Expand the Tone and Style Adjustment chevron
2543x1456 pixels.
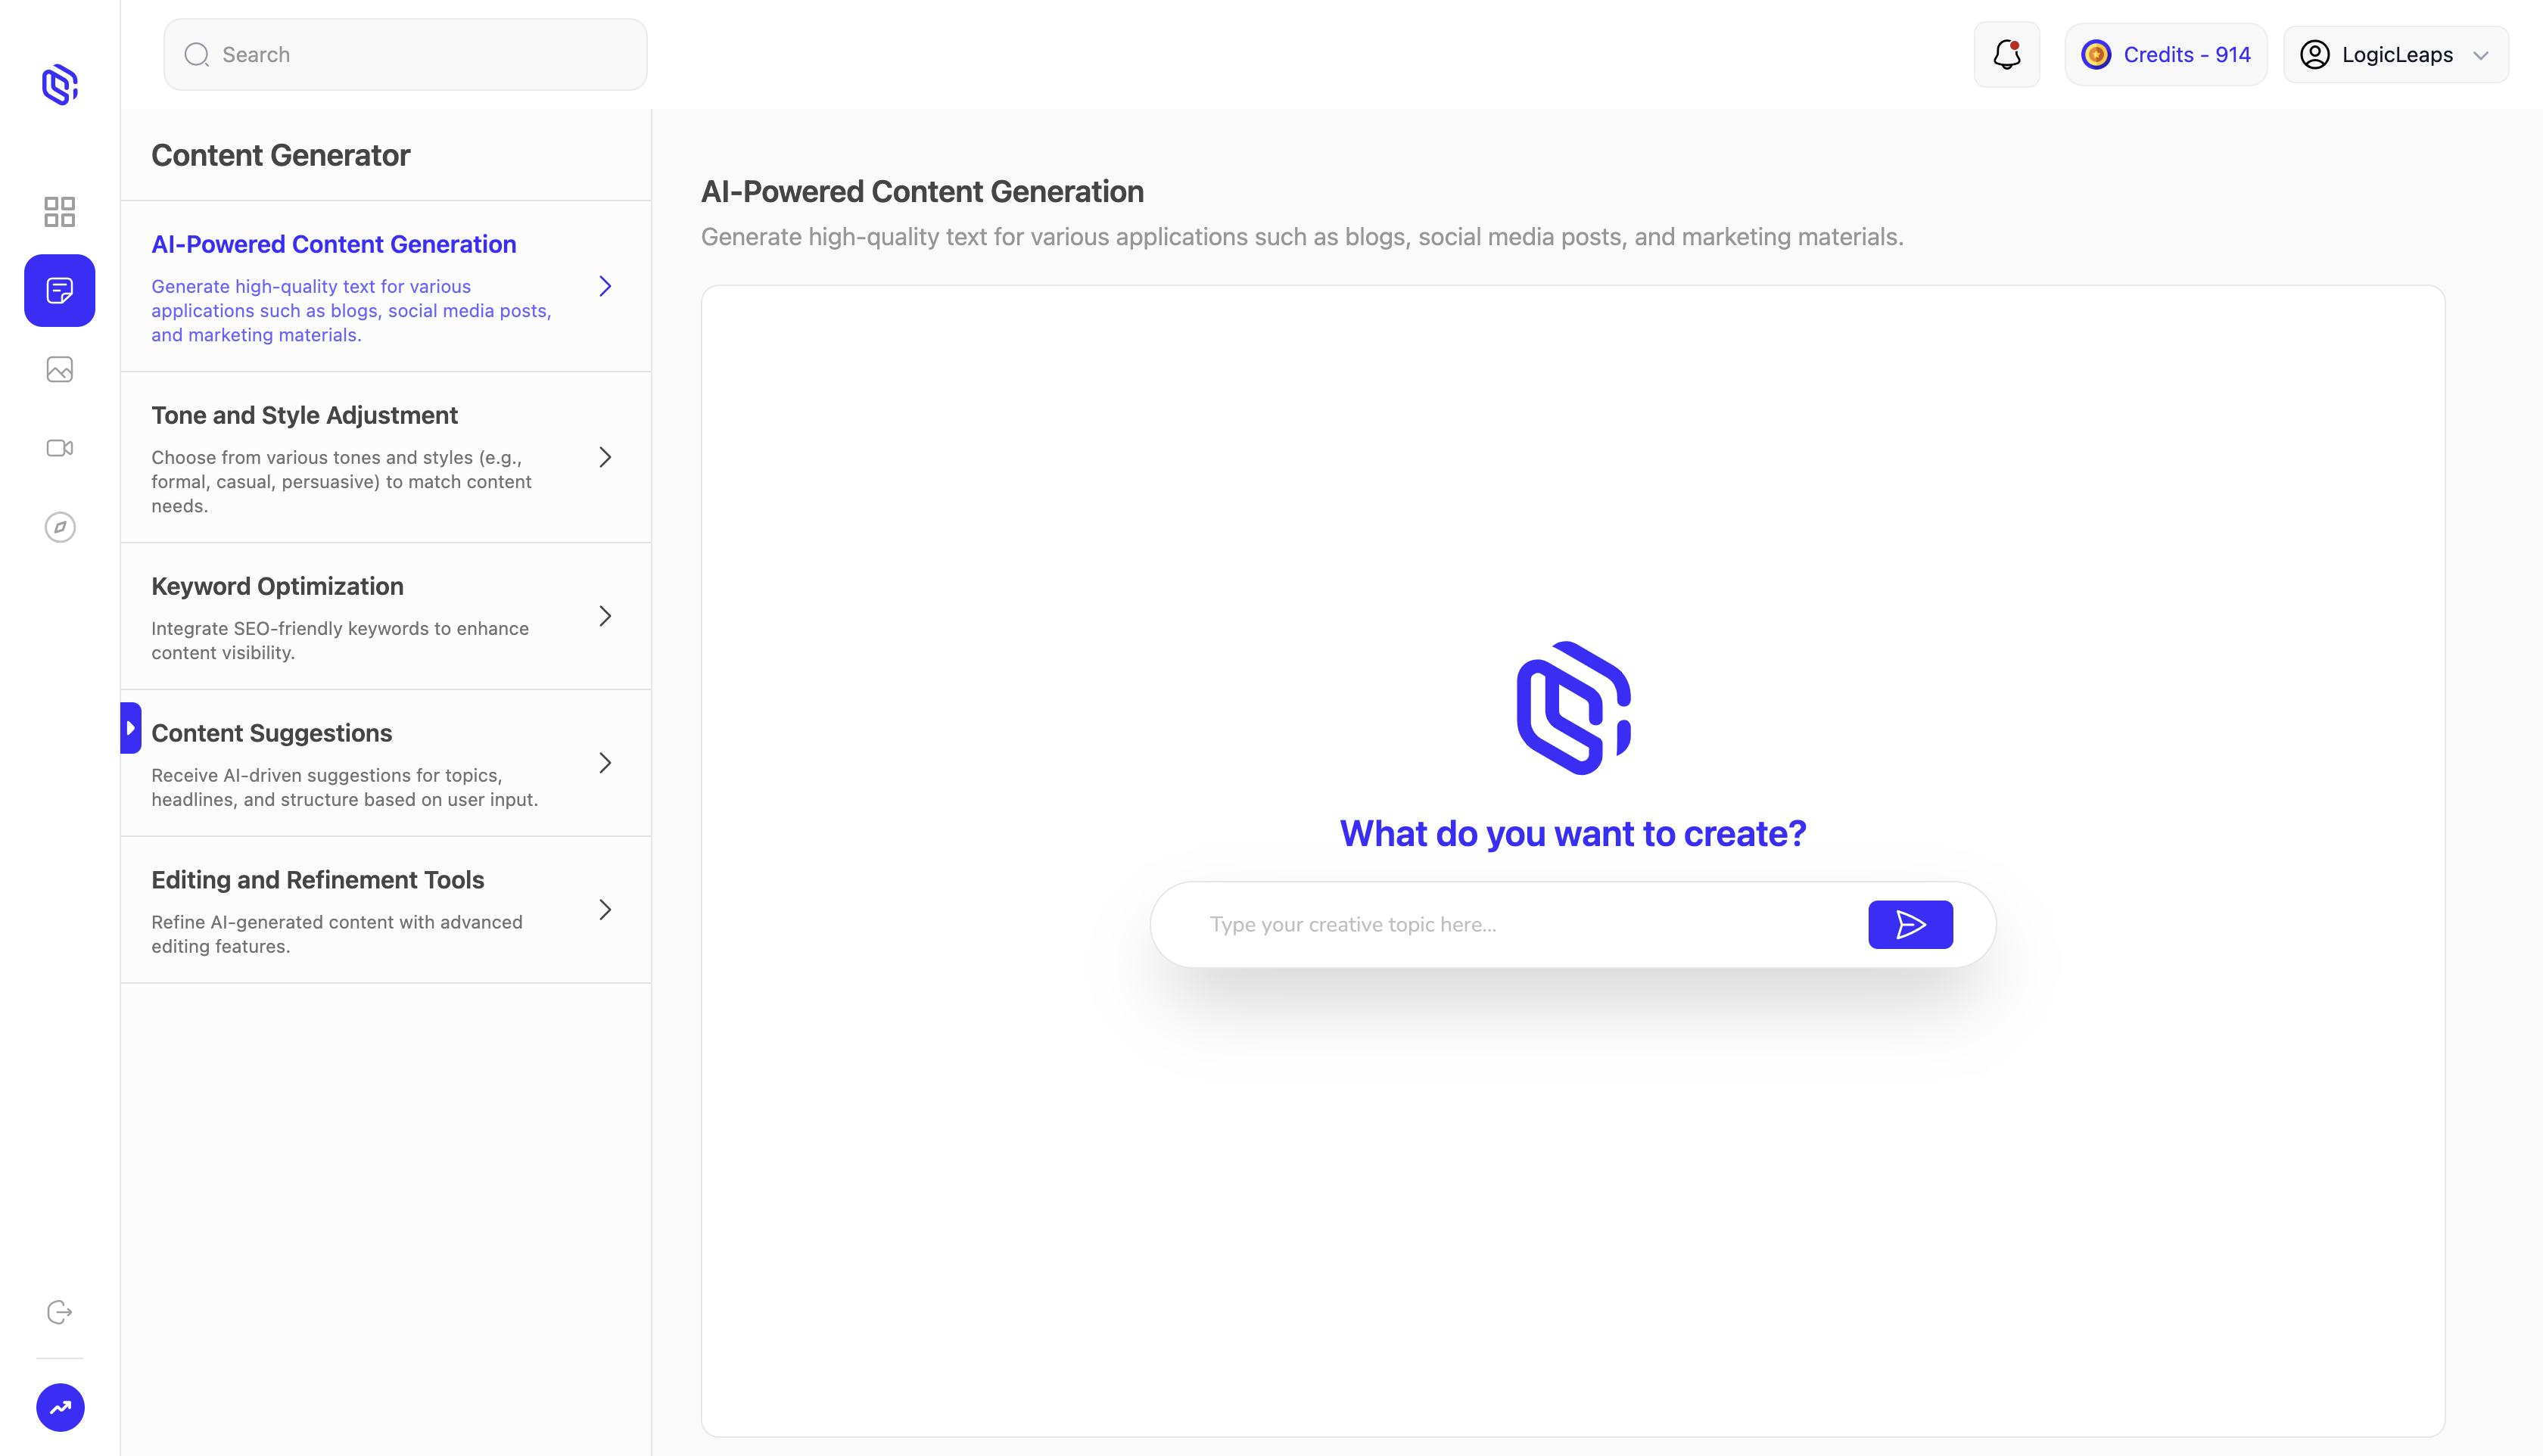(605, 457)
